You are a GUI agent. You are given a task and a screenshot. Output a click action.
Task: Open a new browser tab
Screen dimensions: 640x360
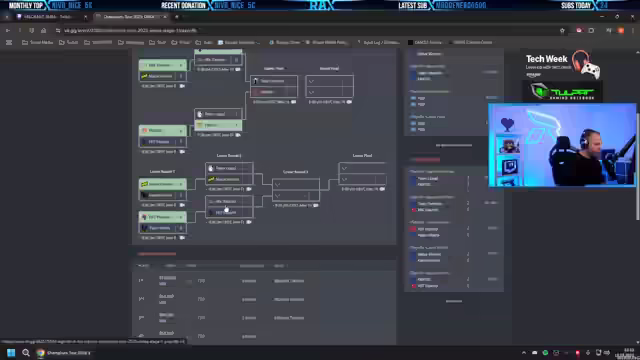point(177,17)
